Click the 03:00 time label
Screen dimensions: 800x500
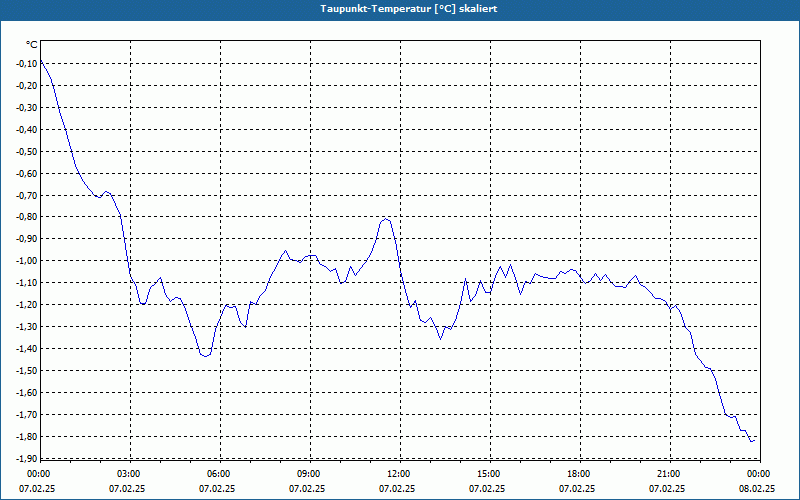[x=128, y=474]
